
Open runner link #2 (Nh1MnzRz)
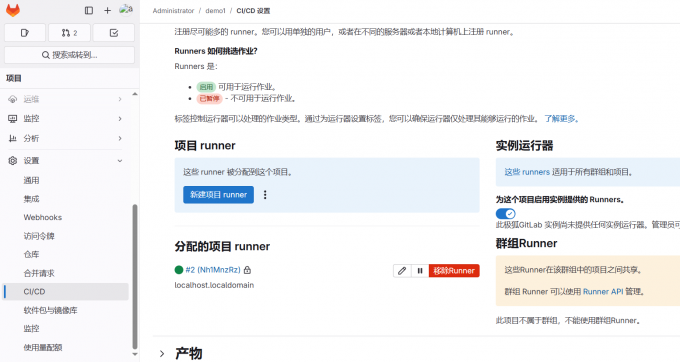[x=213, y=270]
